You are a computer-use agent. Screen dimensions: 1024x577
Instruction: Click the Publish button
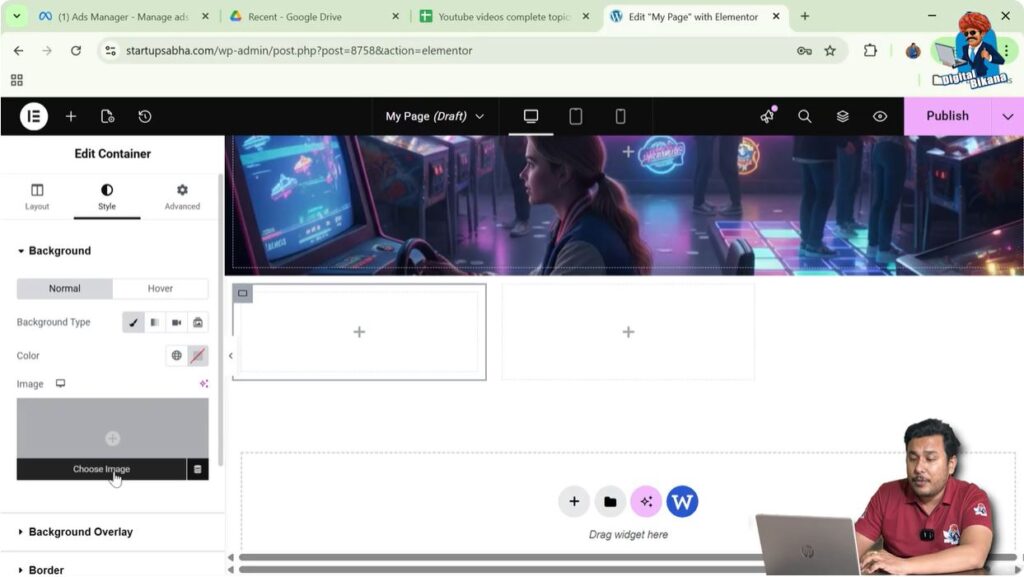(946, 116)
